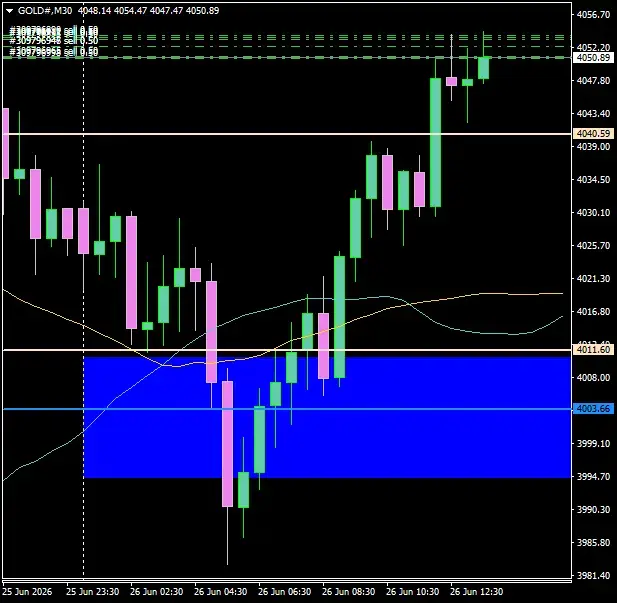Click the time label 26 Jun 08:30
This screenshot has width=617, height=603.
click(348, 592)
